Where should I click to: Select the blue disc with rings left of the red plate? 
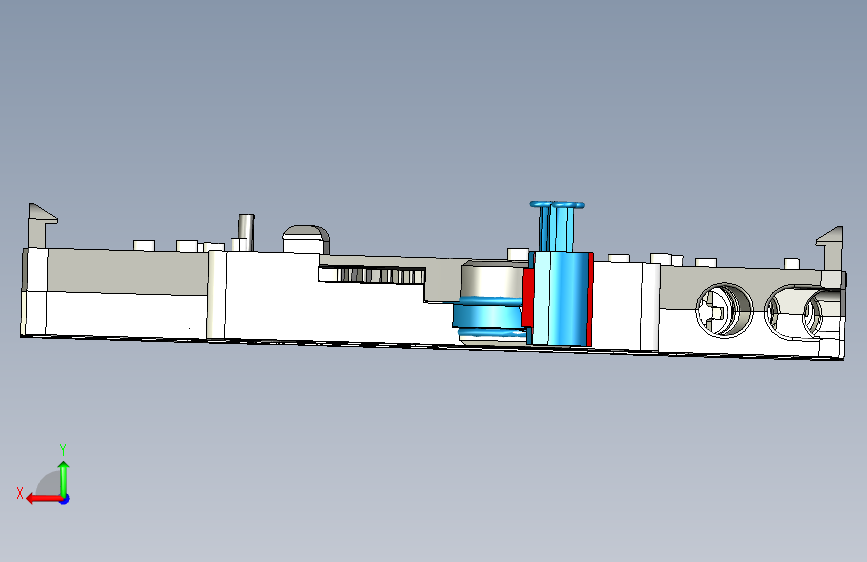(x=488, y=316)
